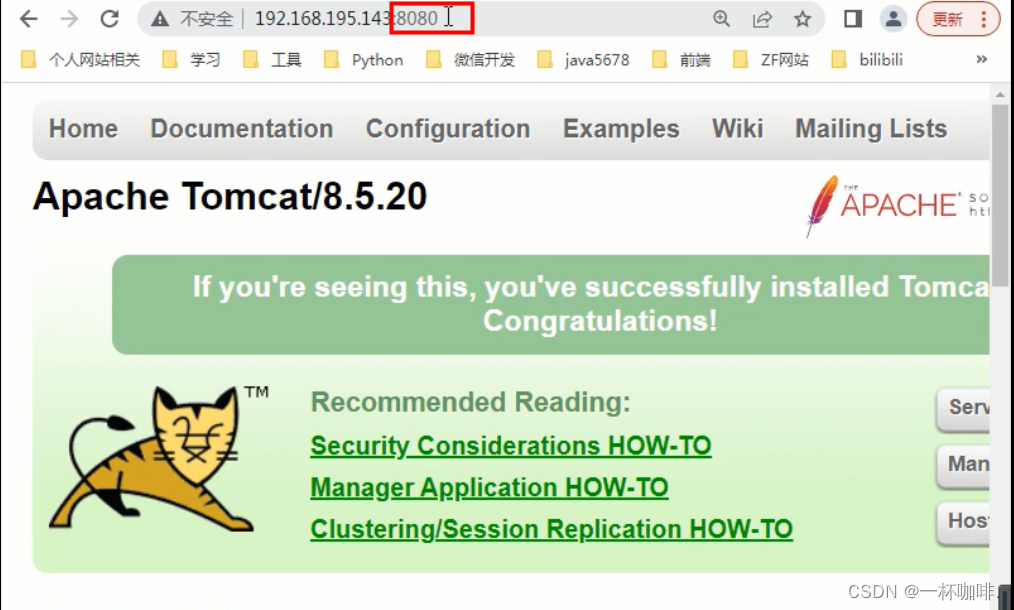
Task: Select Configuration in Tomcat navigation
Action: 448,129
